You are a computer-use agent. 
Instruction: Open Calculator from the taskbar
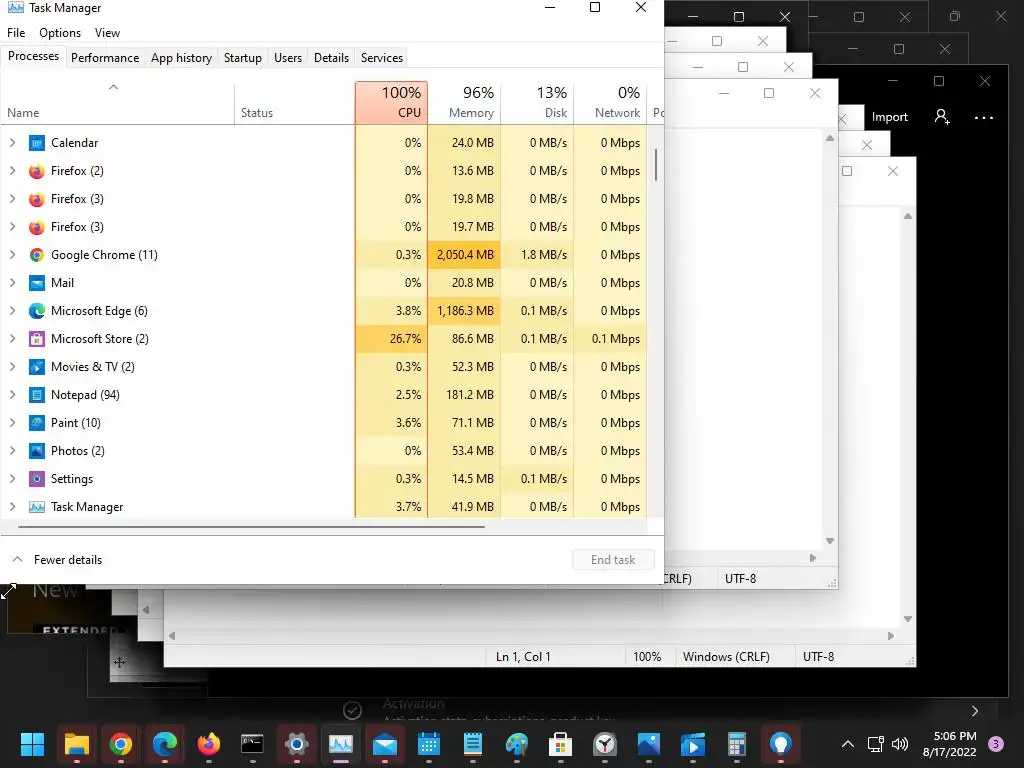737,744
